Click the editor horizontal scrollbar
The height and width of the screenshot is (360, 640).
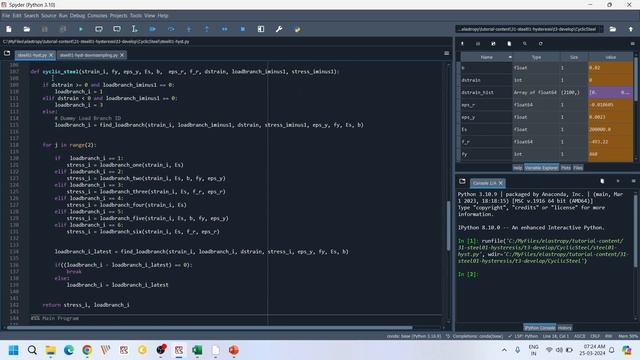210,327
